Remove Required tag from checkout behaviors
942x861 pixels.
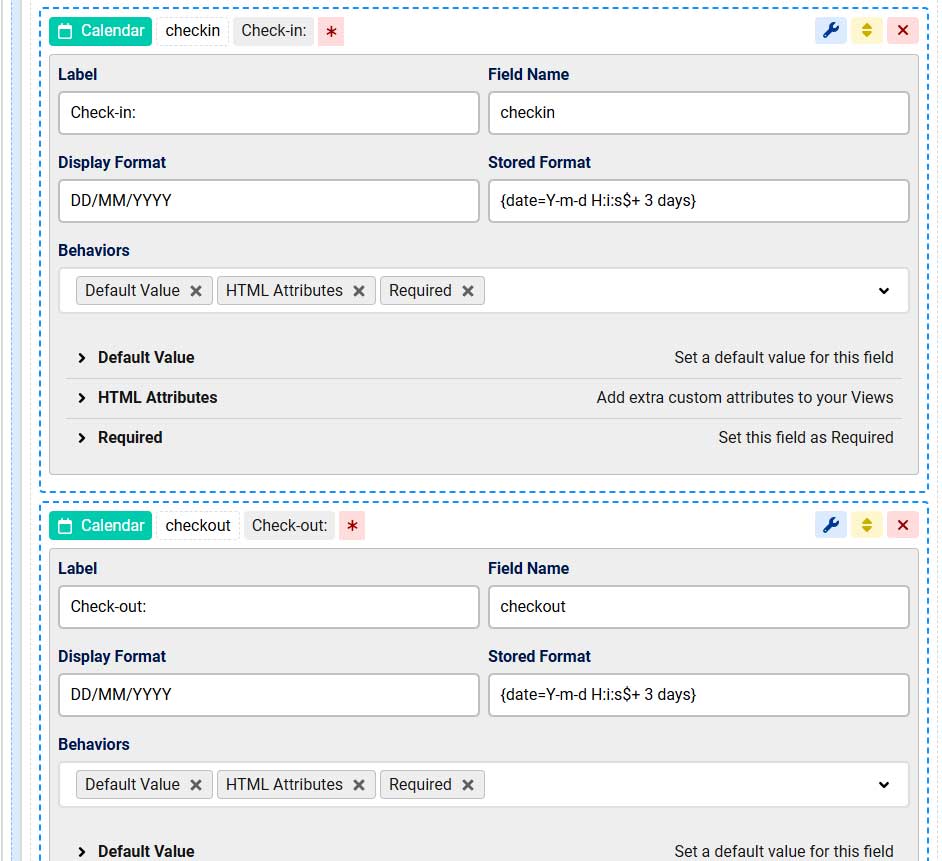point(467,785)
